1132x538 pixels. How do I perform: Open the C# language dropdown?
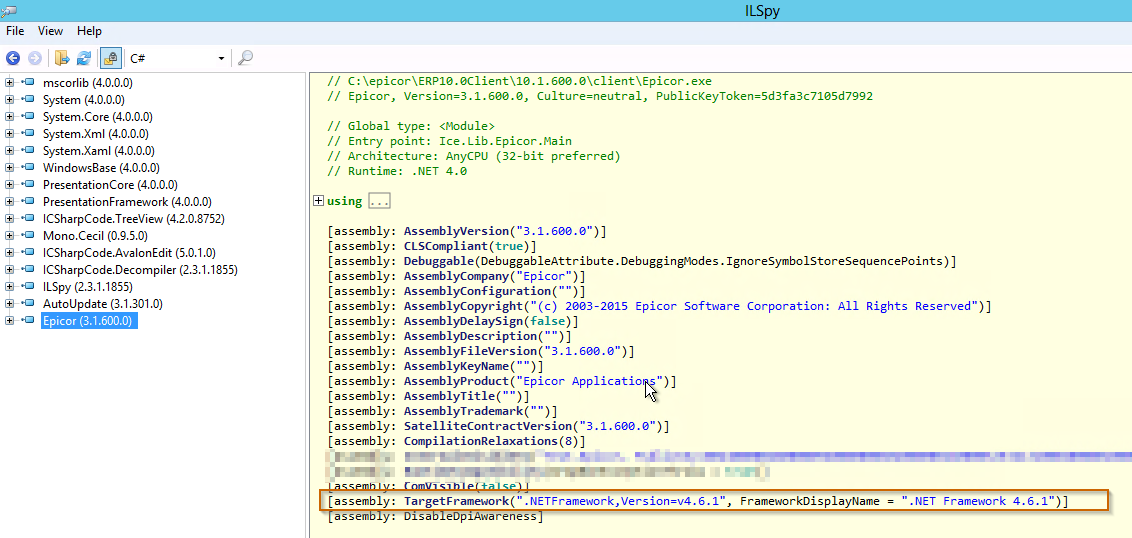click(x=177, y=58)
